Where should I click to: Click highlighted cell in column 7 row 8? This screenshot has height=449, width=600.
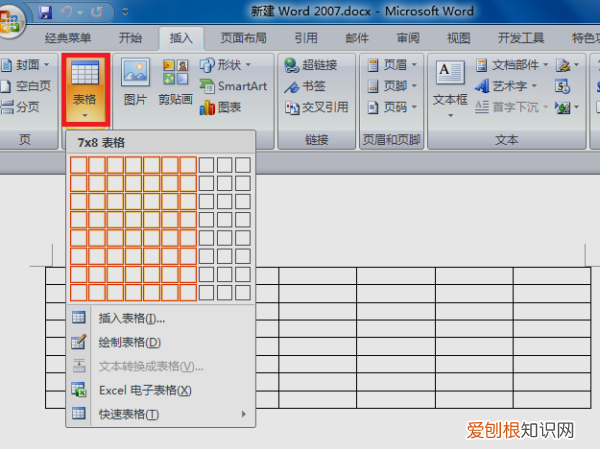(x=188, y=293)
